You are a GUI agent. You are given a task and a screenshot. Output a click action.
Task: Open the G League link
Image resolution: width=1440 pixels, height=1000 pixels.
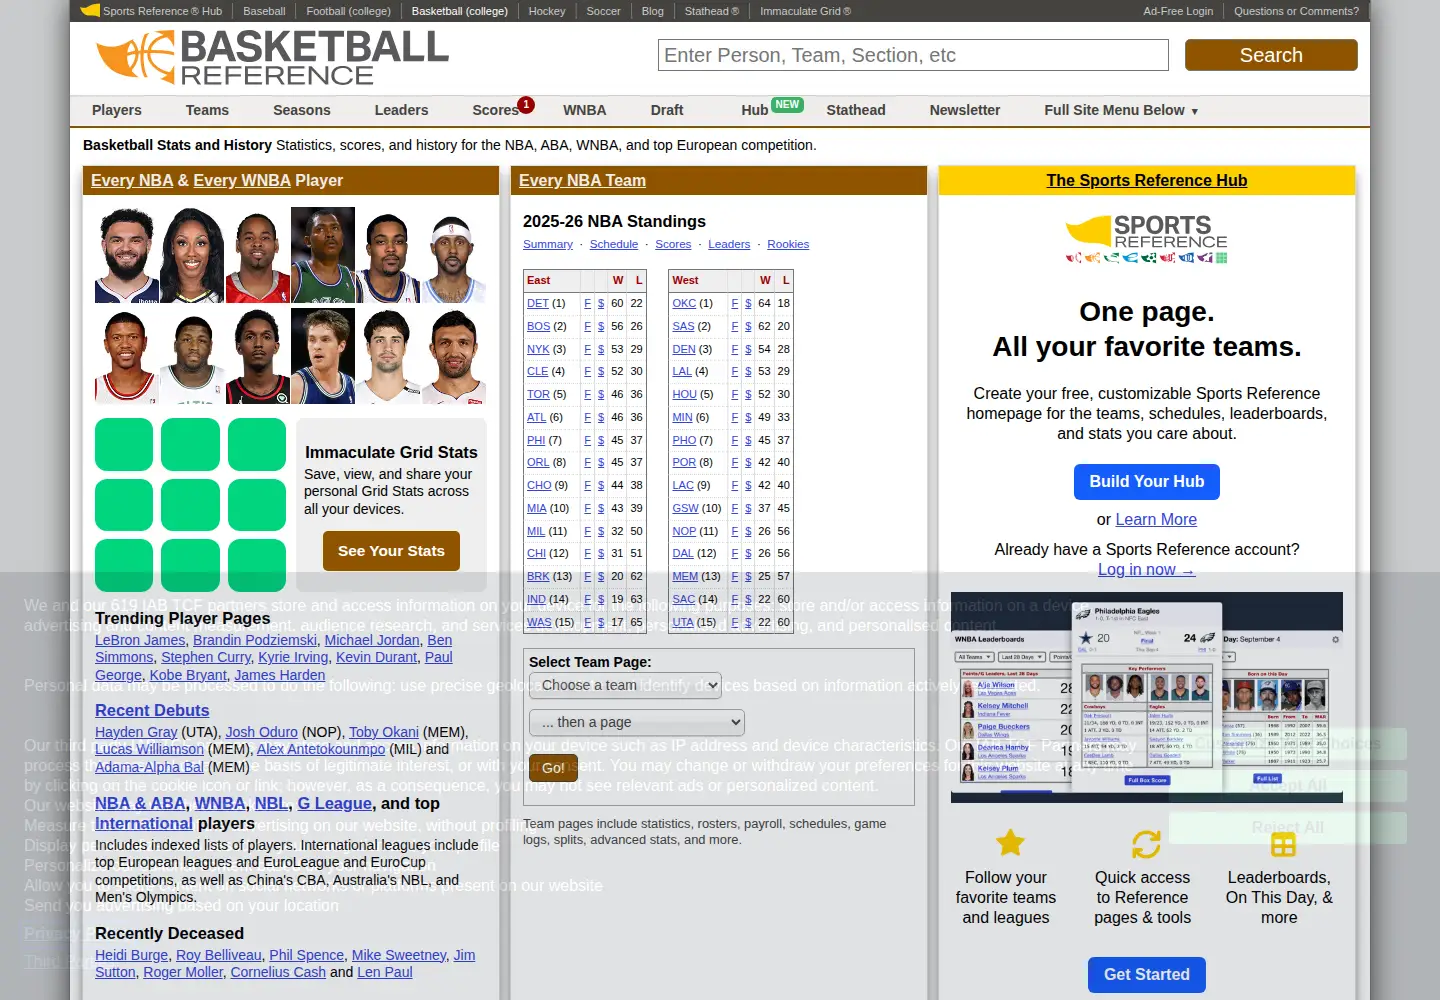point(334,804)
